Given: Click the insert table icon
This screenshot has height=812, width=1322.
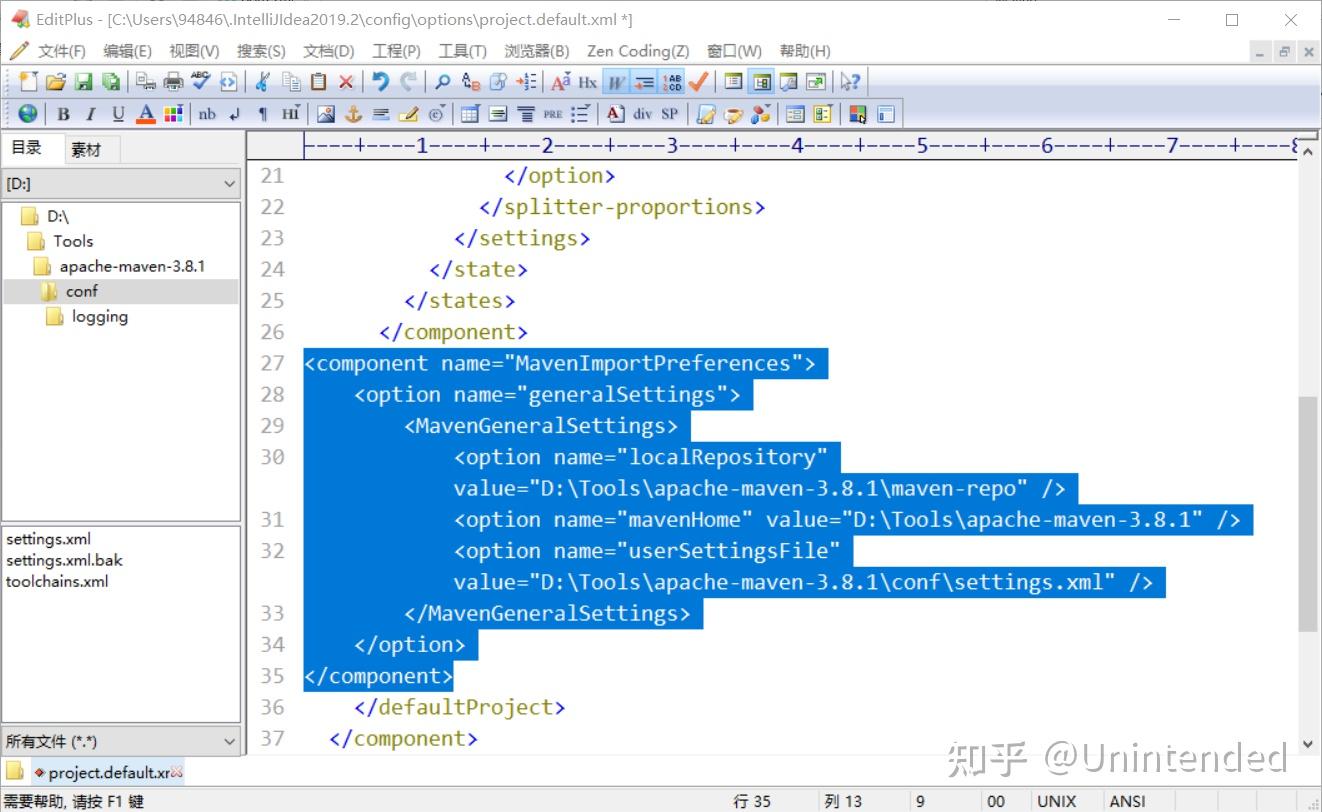Looking at the screenshot, I should click(469, 114).
